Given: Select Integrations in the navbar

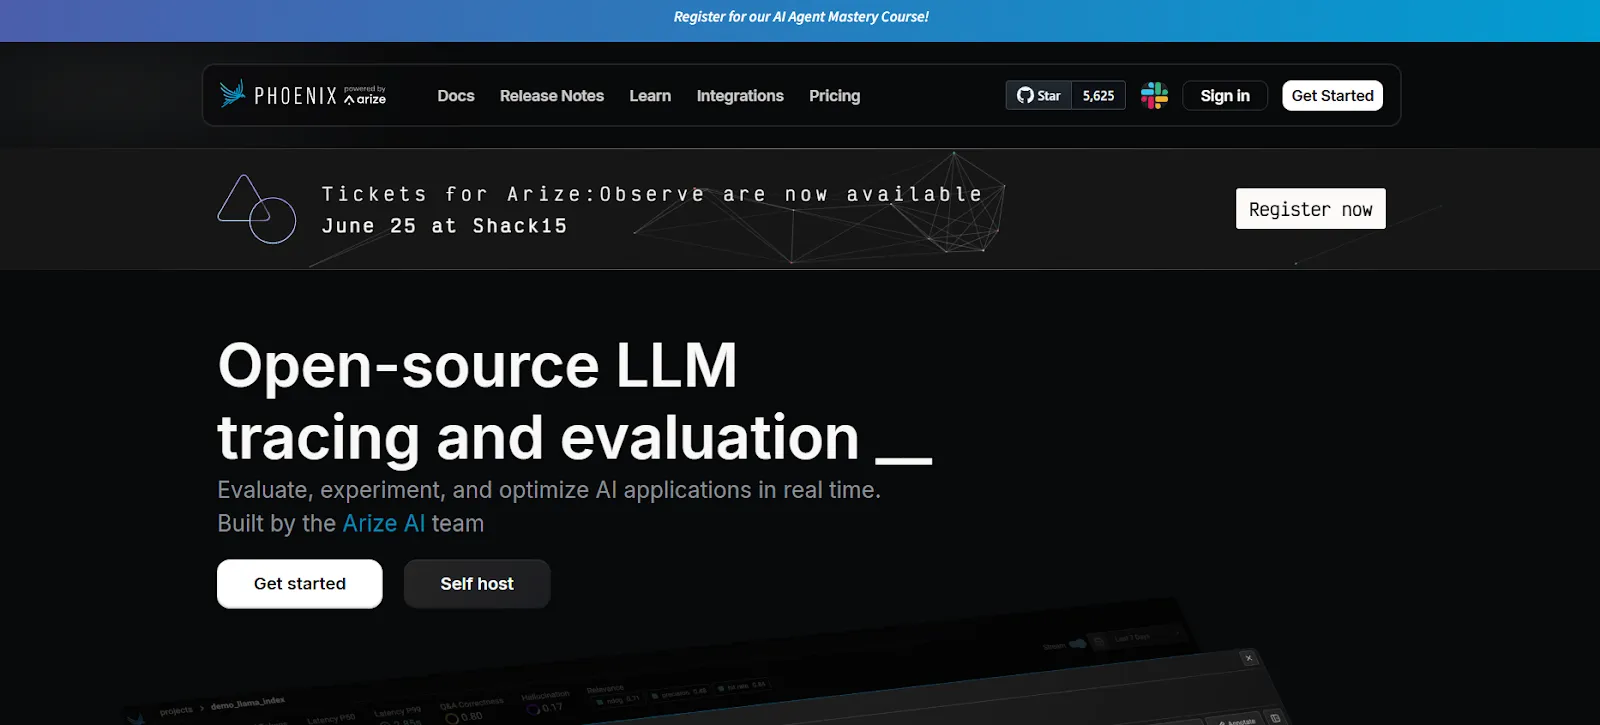Looking at the screenshot, I should click(x=740, y=96).
